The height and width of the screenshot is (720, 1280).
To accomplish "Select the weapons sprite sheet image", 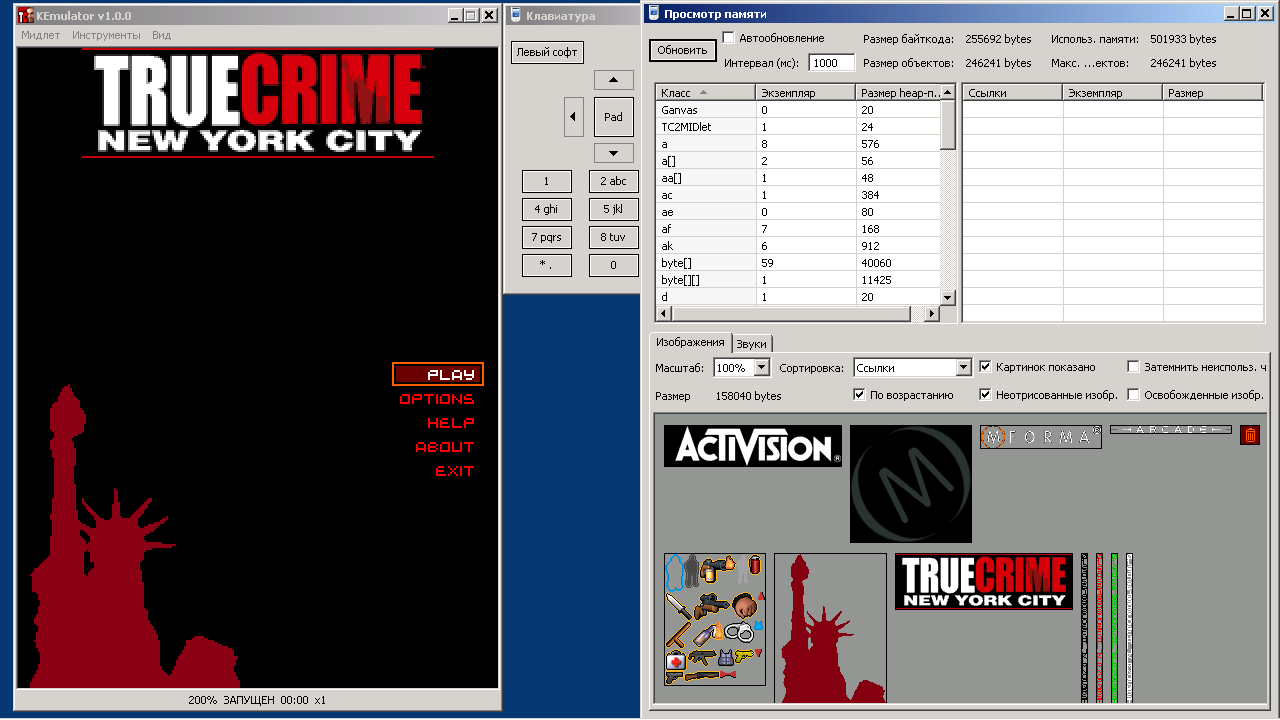I will tap(715, 619).
